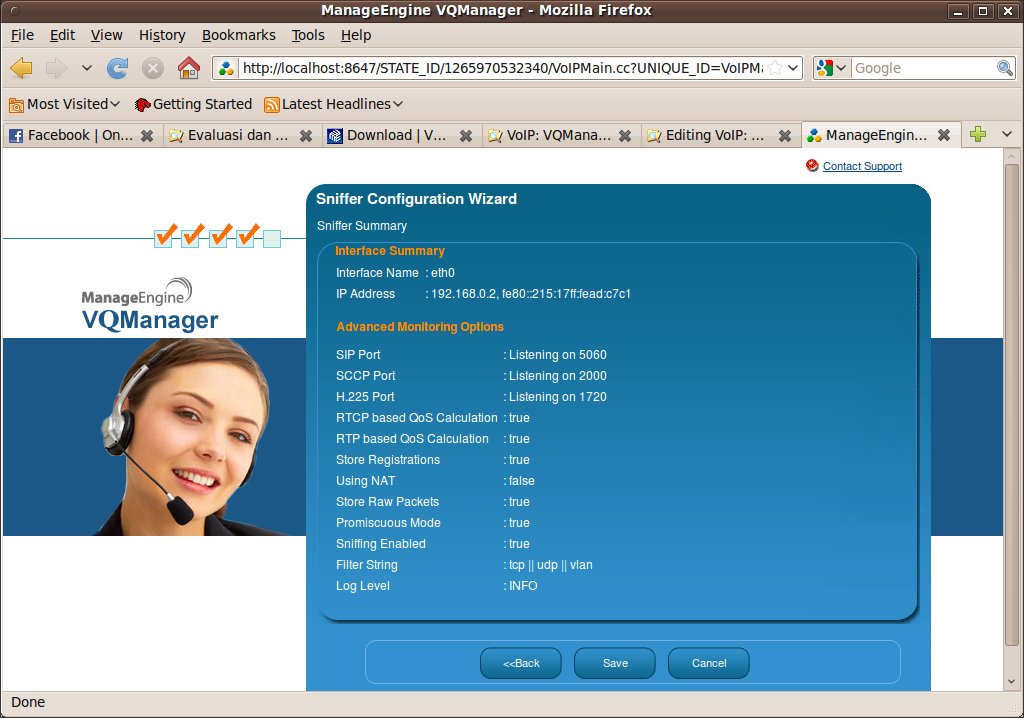The width and height of the screenshot is (1024, 718).
Task: Open the address bar URL dropdown
Action: coord(793,68)
